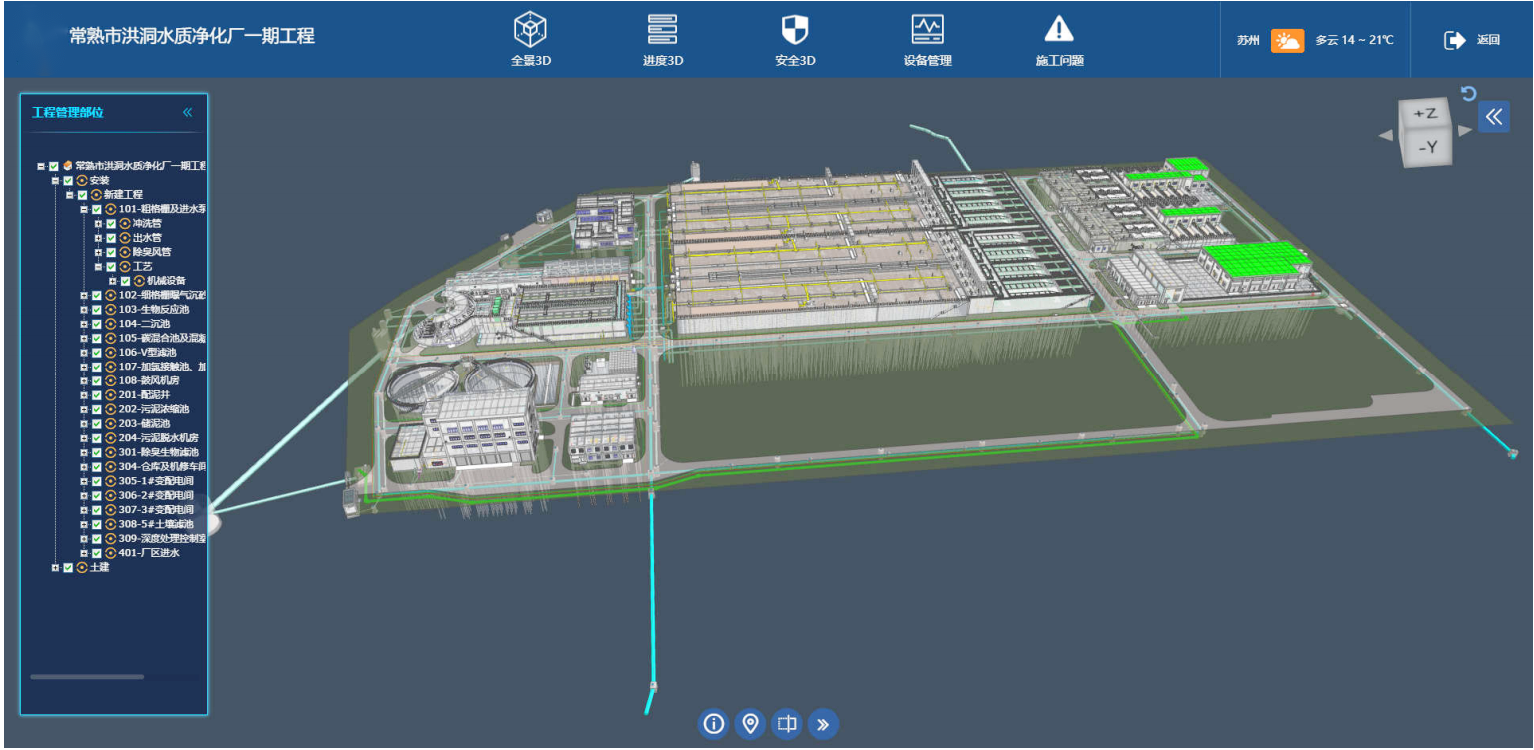Viewport: 1534px width, 750px height.
Task: Select the 204-污泥脱水机房 tree item
Action: pyautogui.click(x=158, y=438)
